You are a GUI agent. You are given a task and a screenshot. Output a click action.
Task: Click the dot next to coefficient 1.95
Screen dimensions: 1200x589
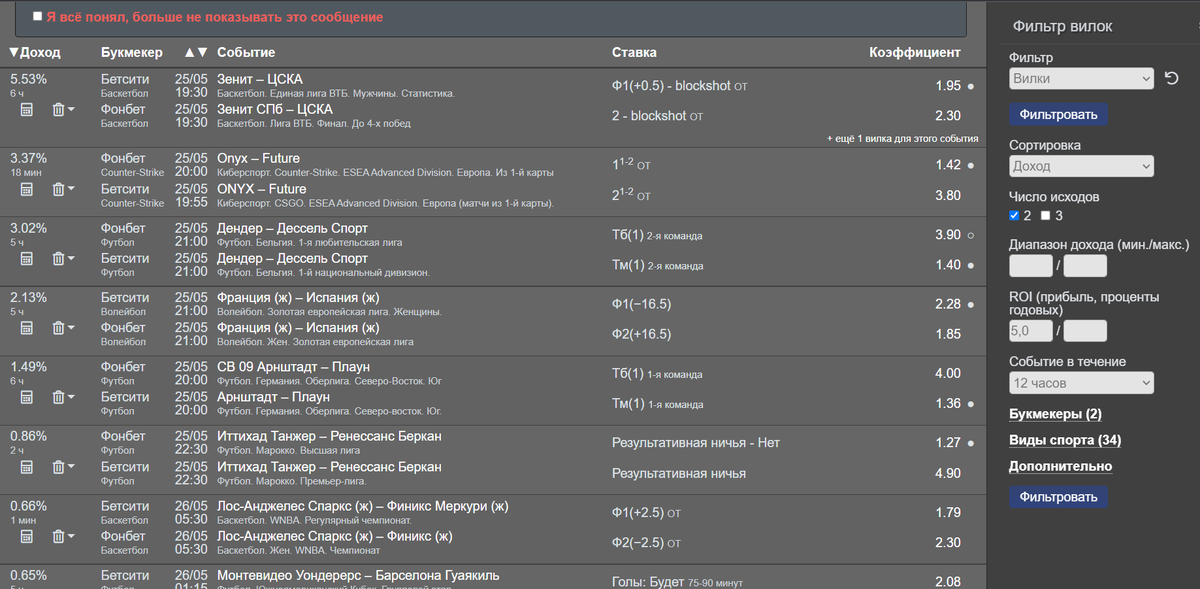(x=970, y=87)
